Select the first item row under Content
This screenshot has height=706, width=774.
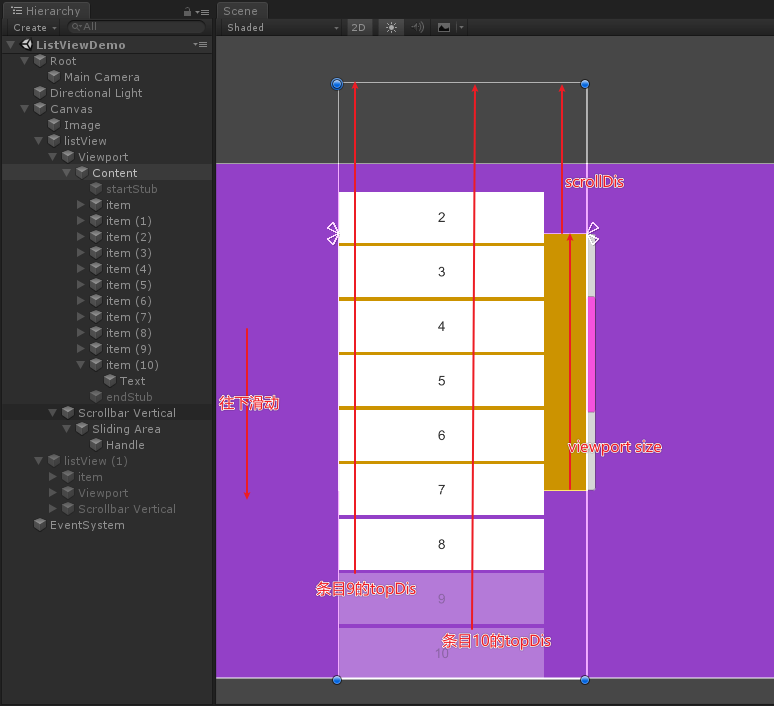118,205
